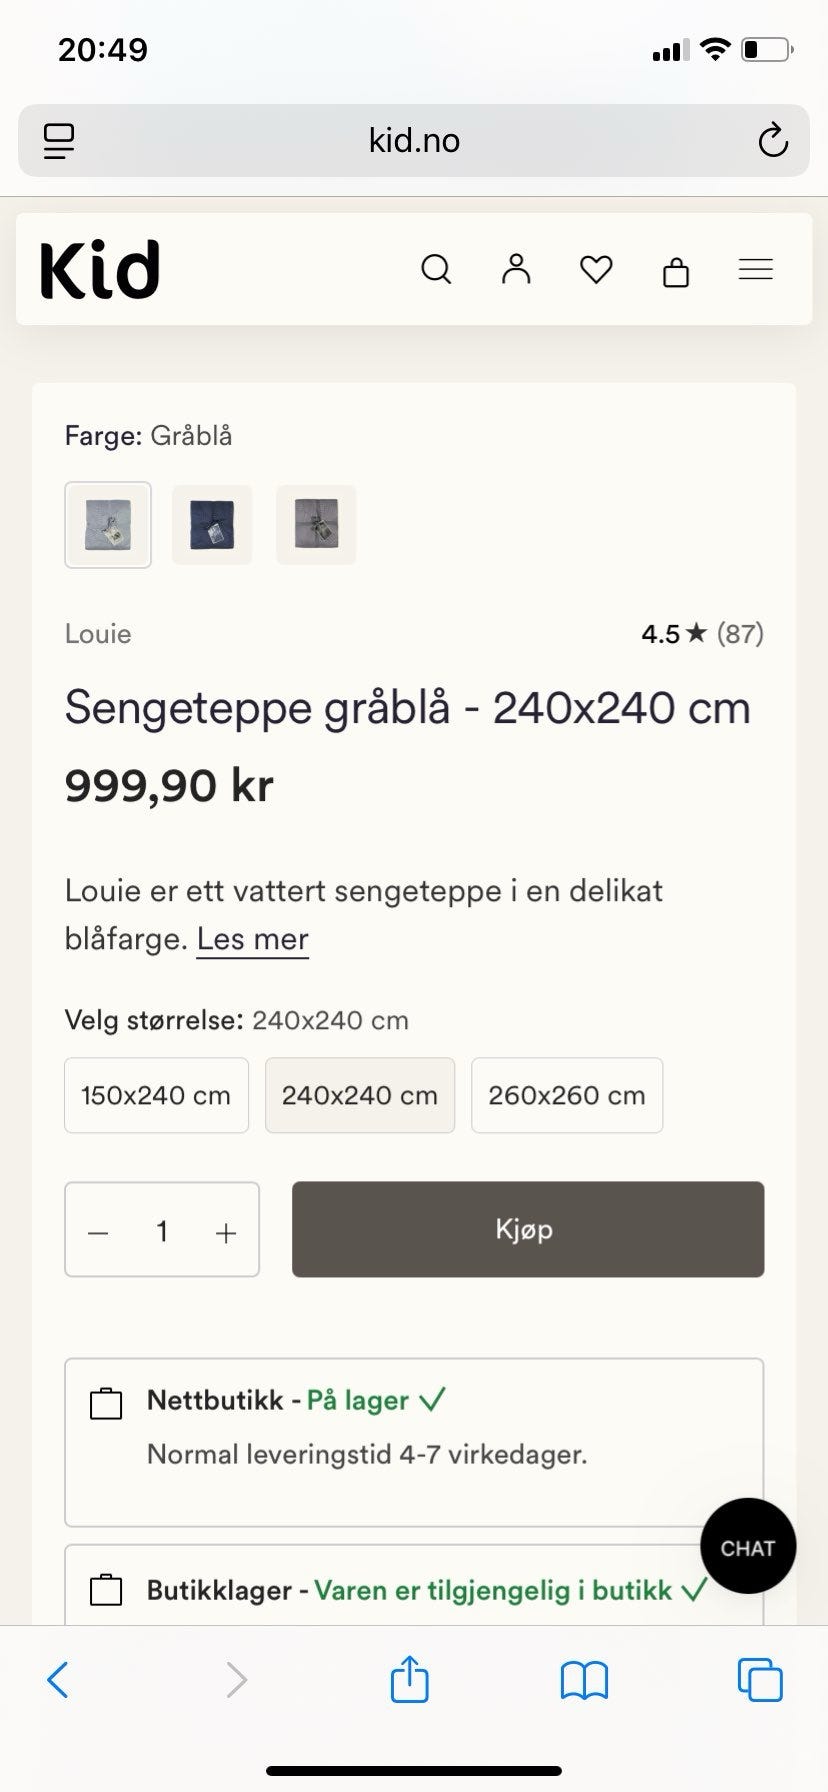Choose size 240x240 cm
Screen dimensions: 828x1792
[360, 1095]
